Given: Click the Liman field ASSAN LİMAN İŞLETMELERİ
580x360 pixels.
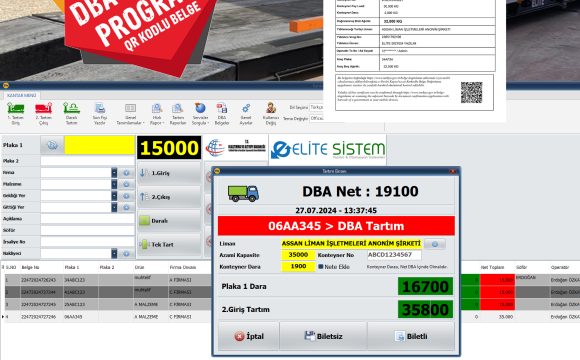Looking at the screenshot, I should tap(351, 243).
